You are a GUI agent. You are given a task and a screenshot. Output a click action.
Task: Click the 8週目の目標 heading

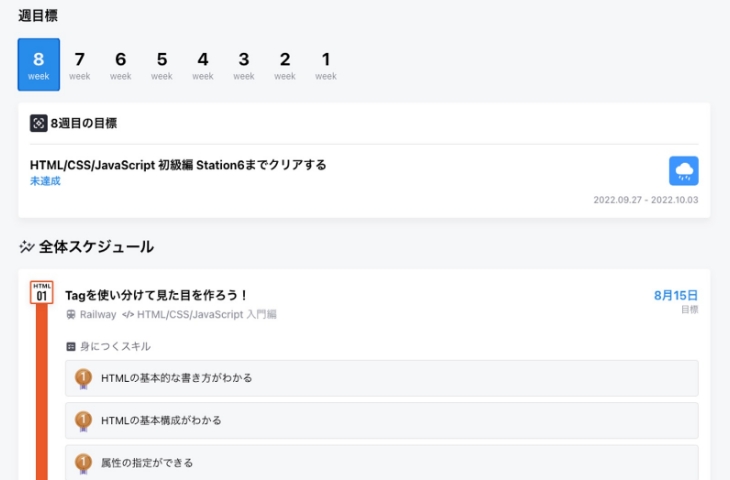click(84, 123)
